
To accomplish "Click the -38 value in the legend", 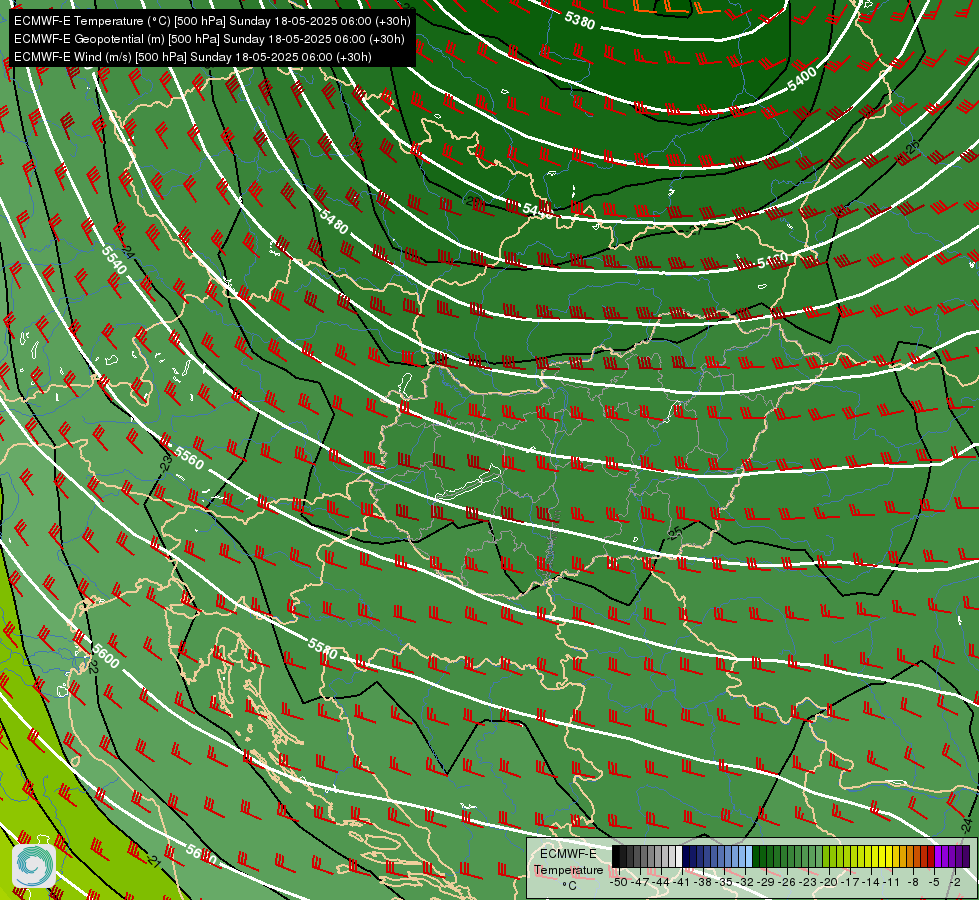I will [702, 883].
